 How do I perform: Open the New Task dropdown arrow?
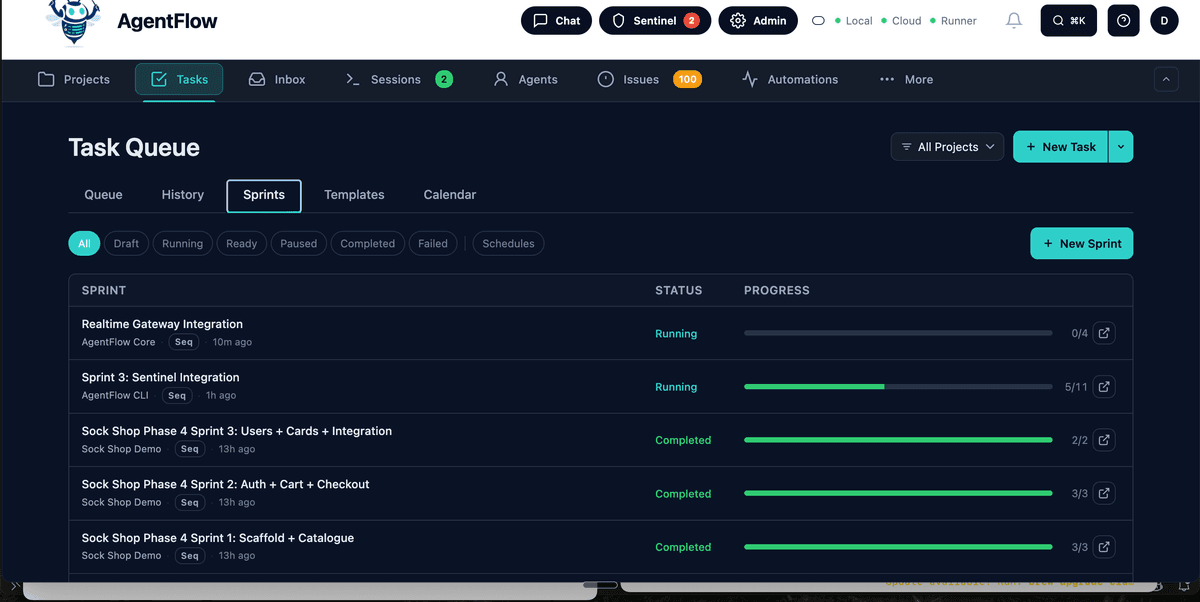1120,147
